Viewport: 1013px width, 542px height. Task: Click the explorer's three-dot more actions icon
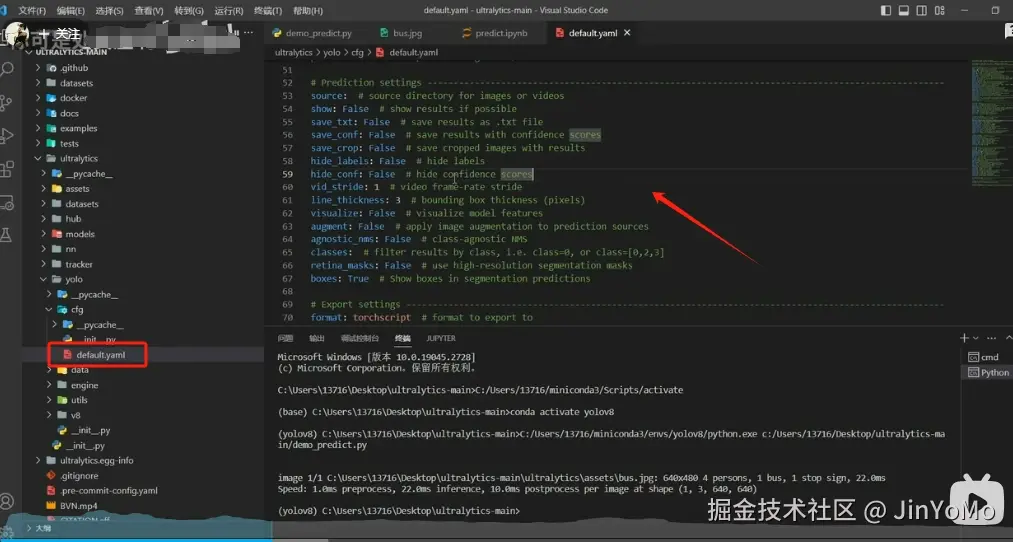coord(251,33)
